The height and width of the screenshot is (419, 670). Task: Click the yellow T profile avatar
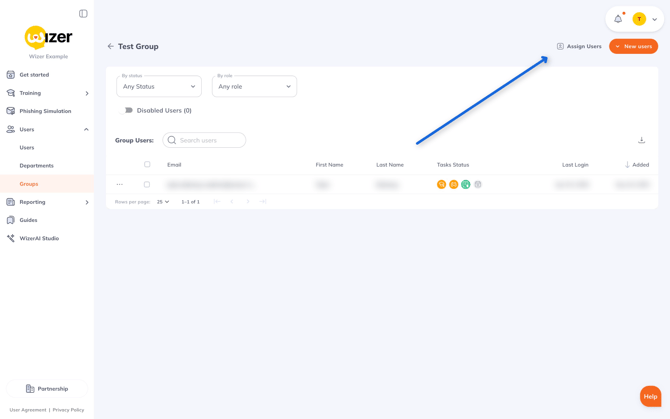(x=639, y=19)
